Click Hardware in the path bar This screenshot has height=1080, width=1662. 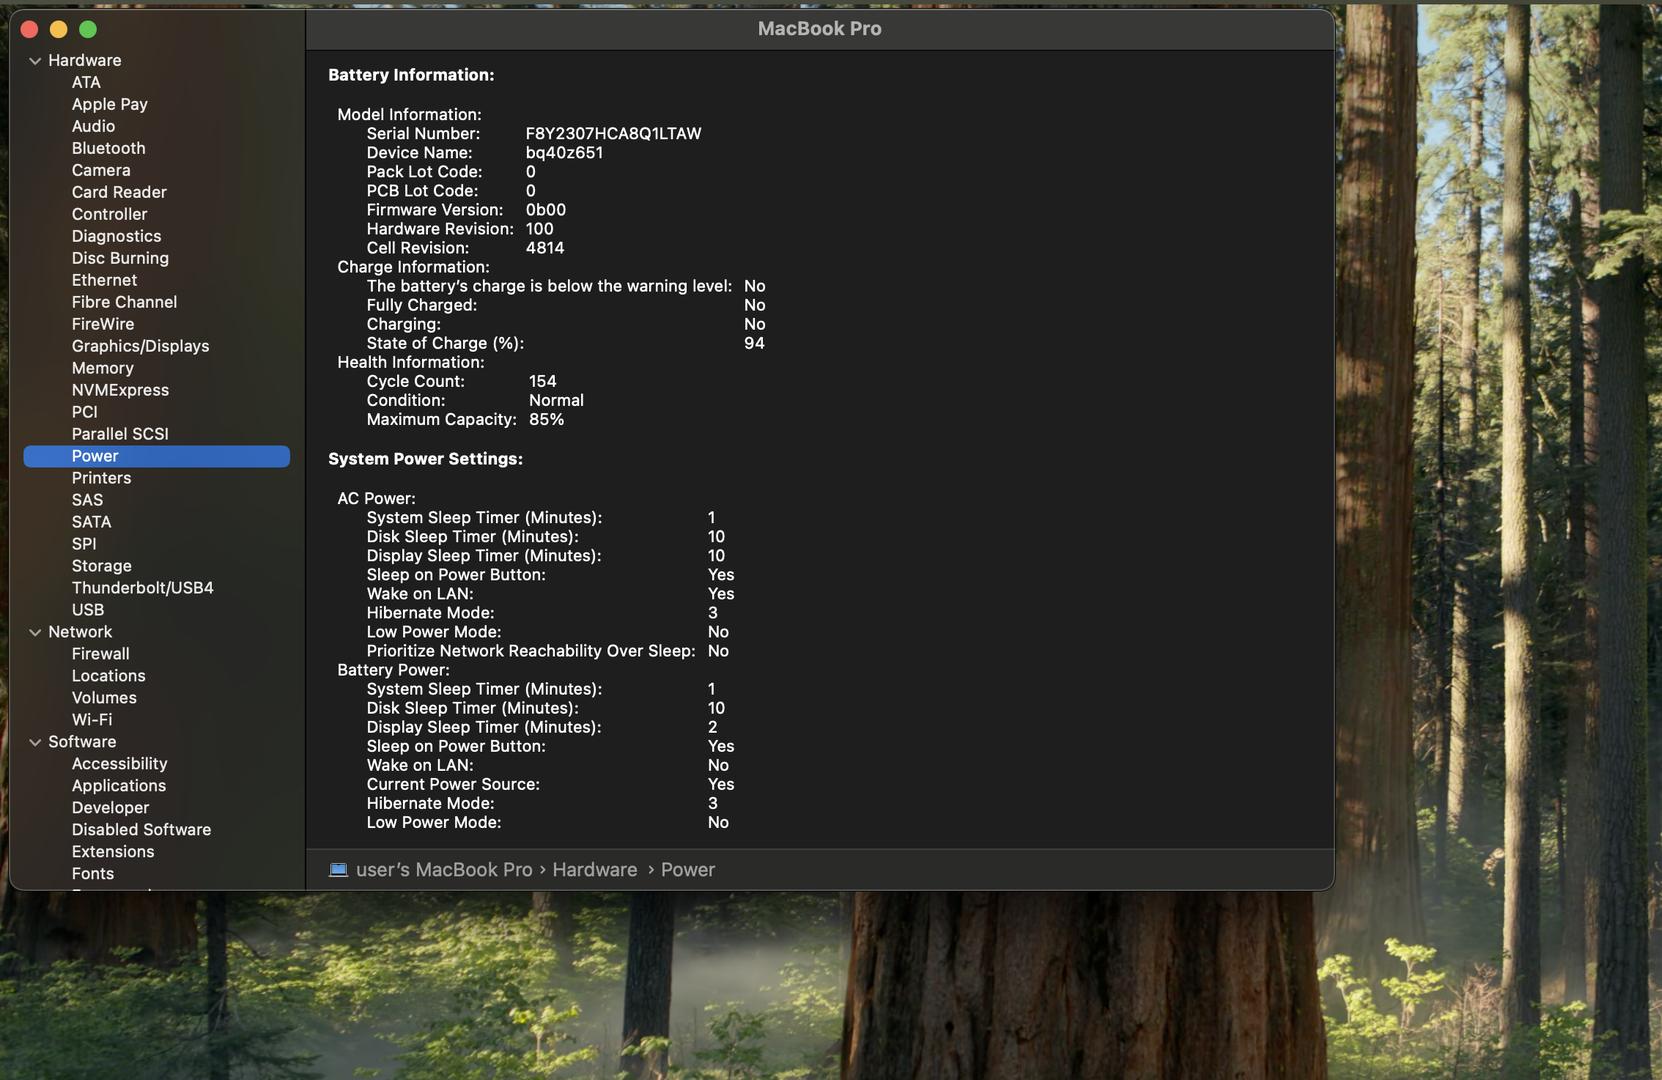(594, 870)
